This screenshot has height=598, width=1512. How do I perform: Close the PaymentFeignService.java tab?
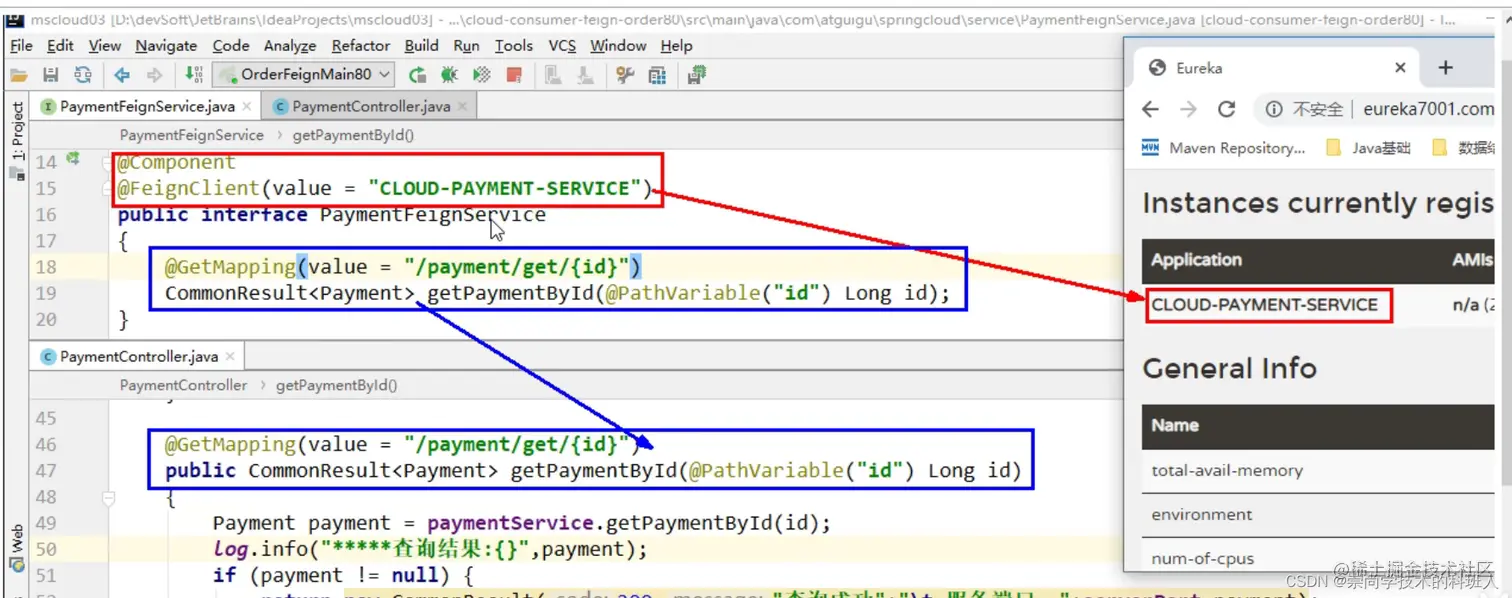(247, 106)
